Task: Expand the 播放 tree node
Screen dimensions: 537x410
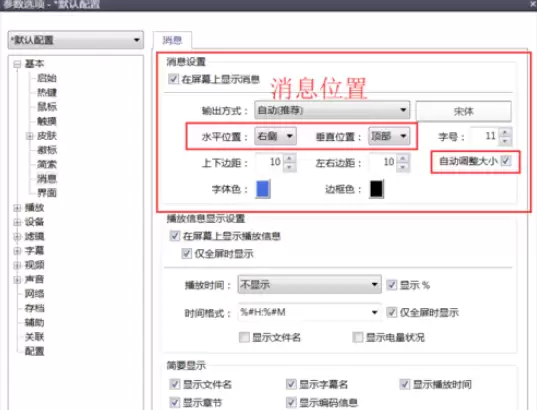Action: [x=17, y=208]
